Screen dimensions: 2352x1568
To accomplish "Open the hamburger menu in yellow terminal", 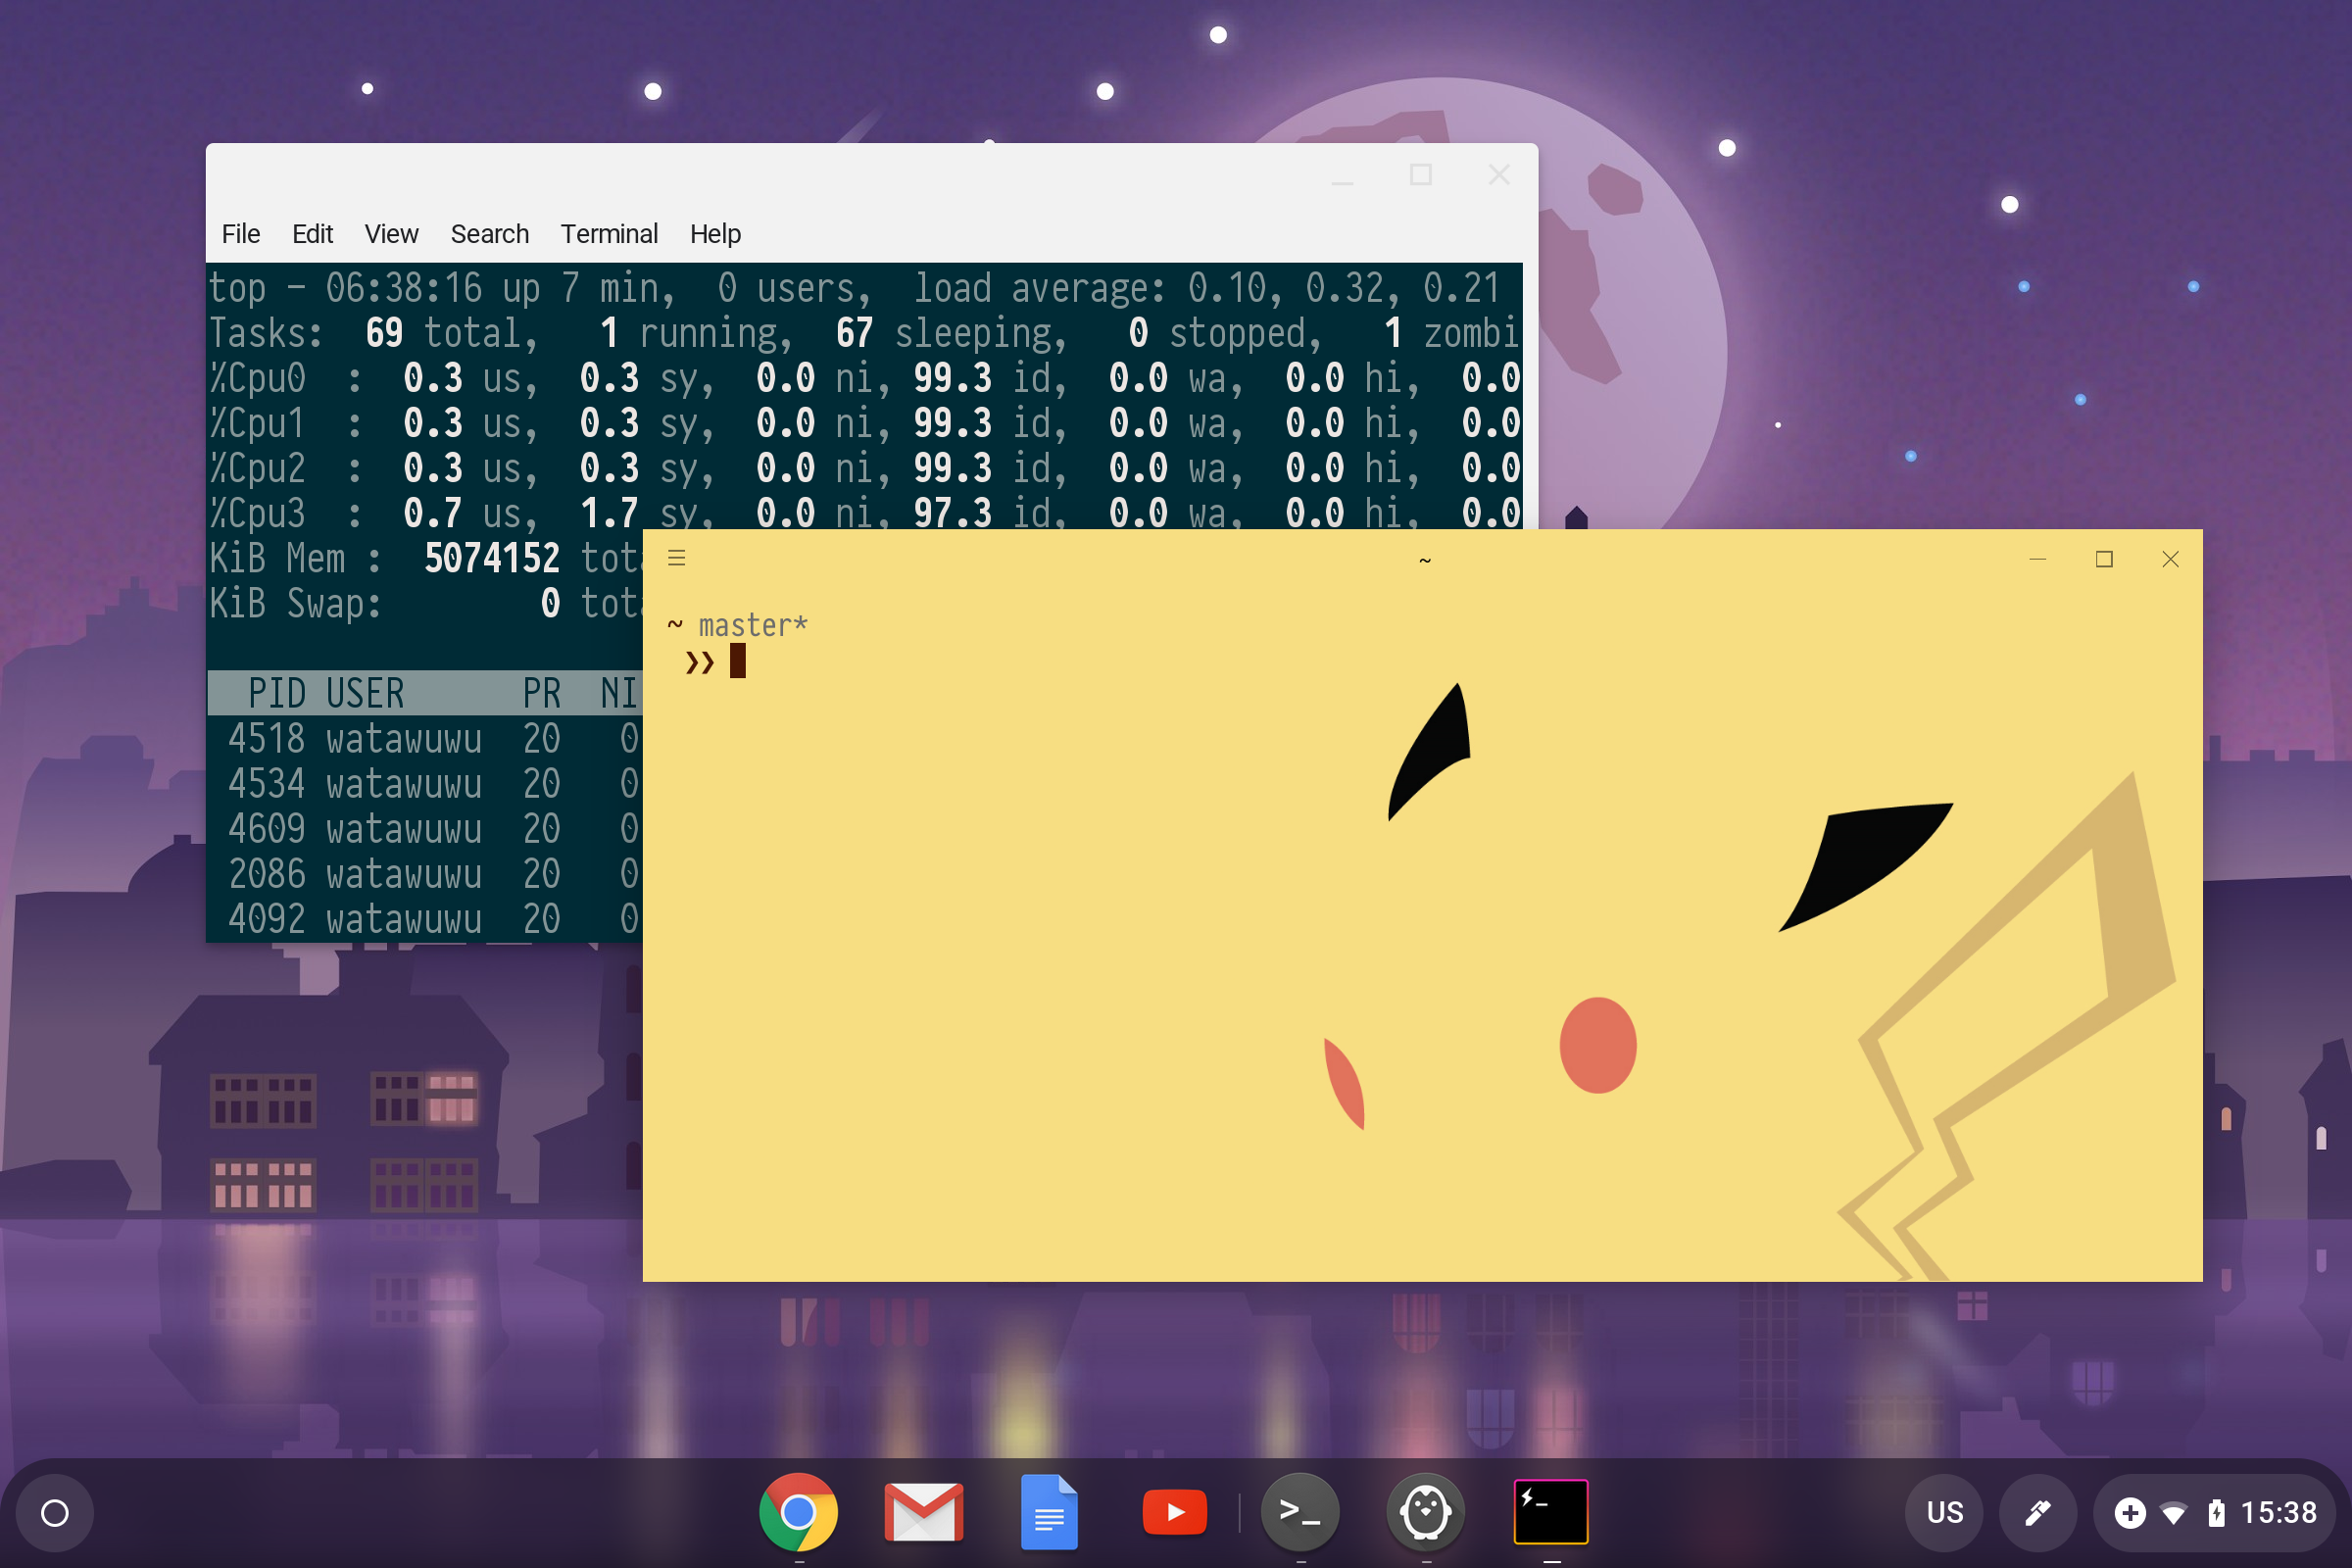I will coord(677,558).
